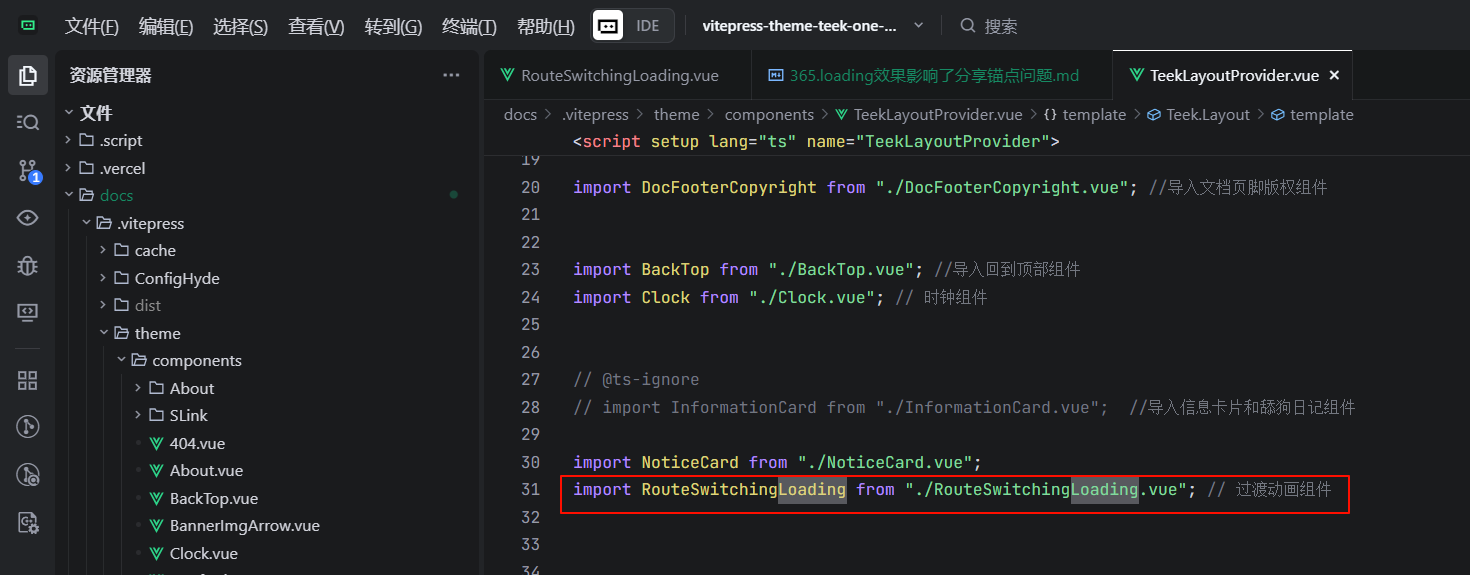Viewport: 1470px width, 575px height.
Task: Open the 选择(S) menu
Action: 241,26
